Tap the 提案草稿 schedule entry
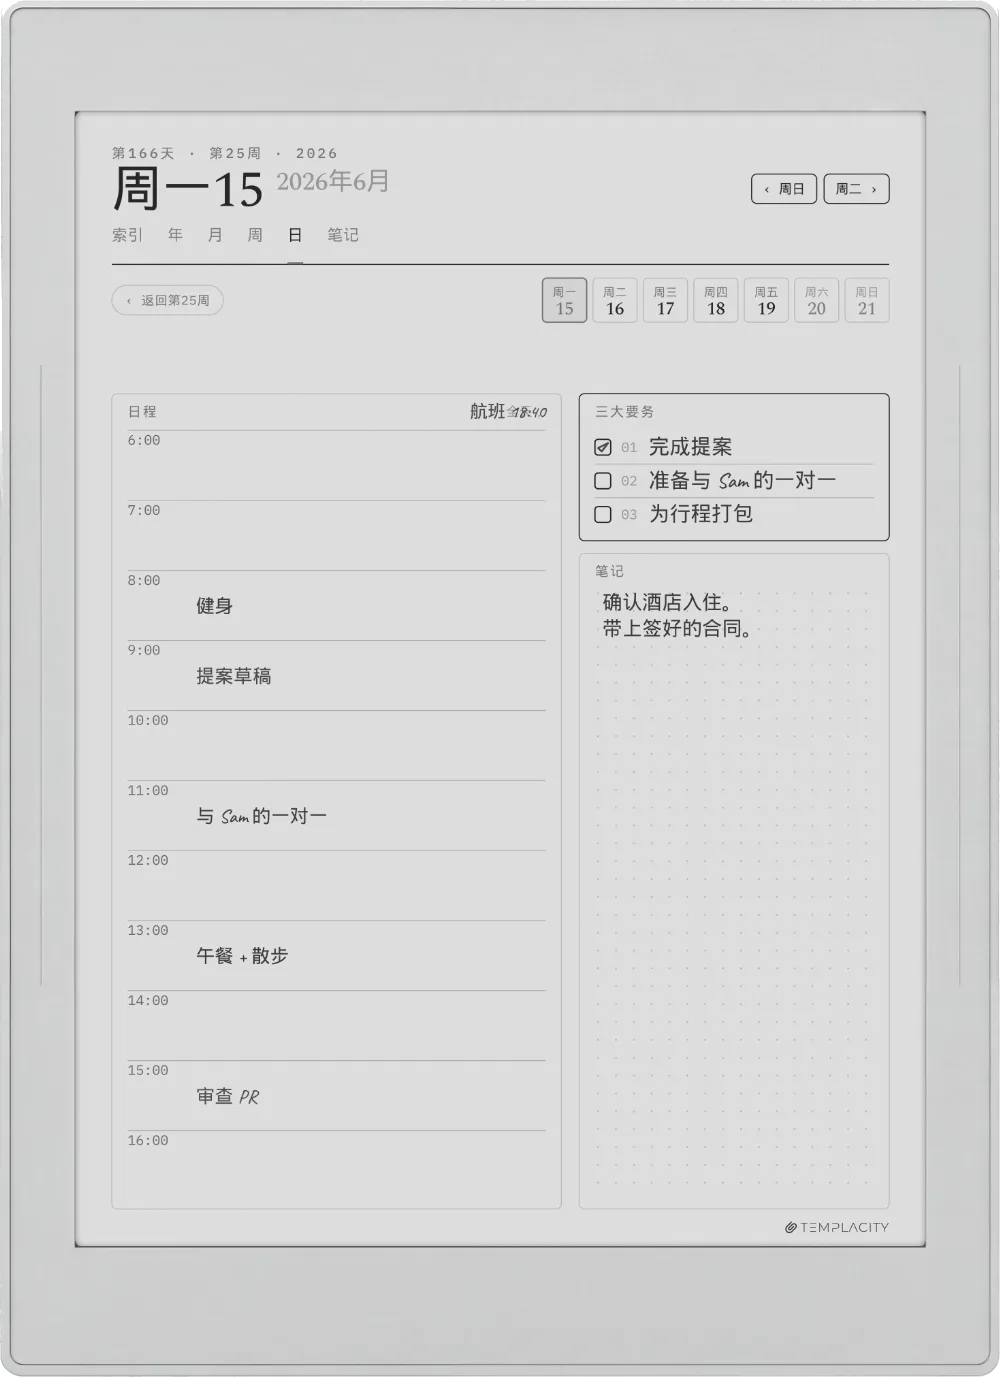Viewport: 1000px width, 1377px height. tap(234, 676)
